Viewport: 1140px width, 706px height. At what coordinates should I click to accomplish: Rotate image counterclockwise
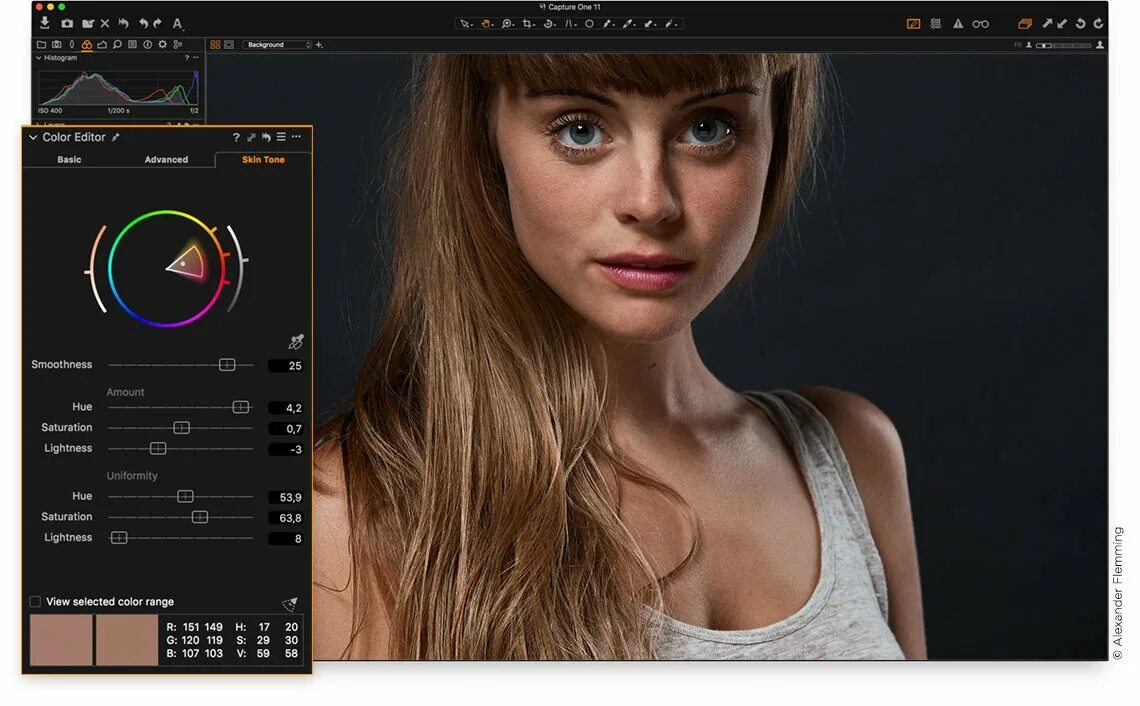point(1080,24)
